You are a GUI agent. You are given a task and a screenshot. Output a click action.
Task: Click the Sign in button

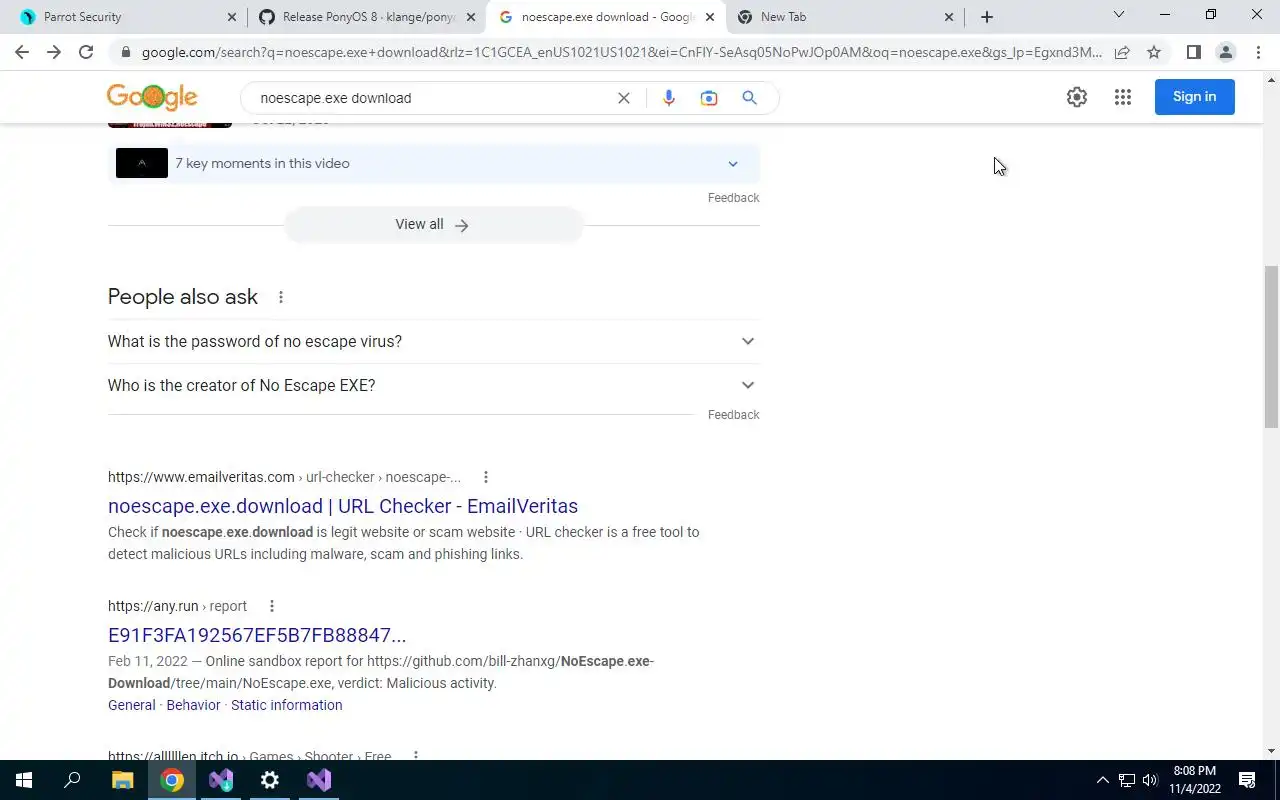tap(1194, 97)
